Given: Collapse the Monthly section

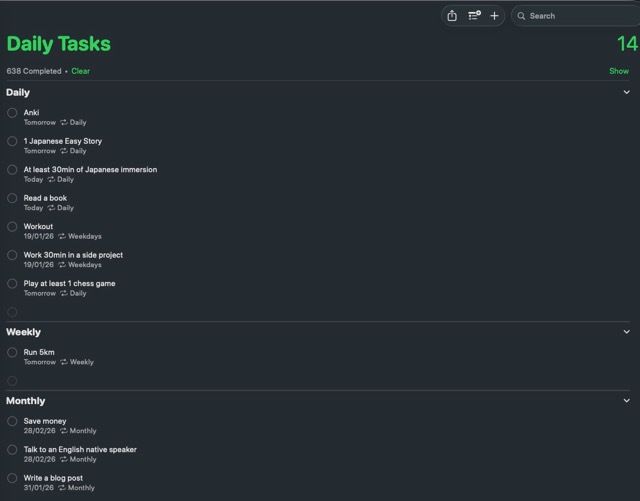Looking at the screenshot, I should 627,401.
